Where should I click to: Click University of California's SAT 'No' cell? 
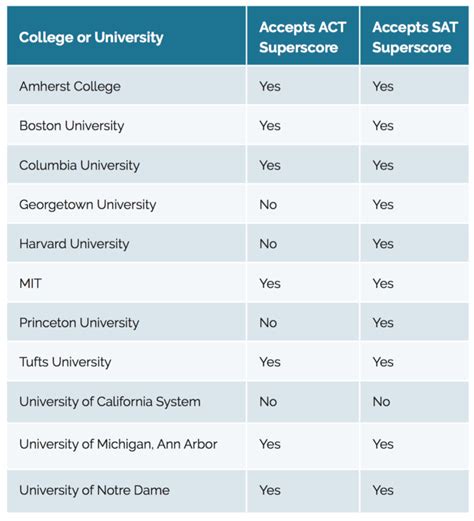point(414,401)
